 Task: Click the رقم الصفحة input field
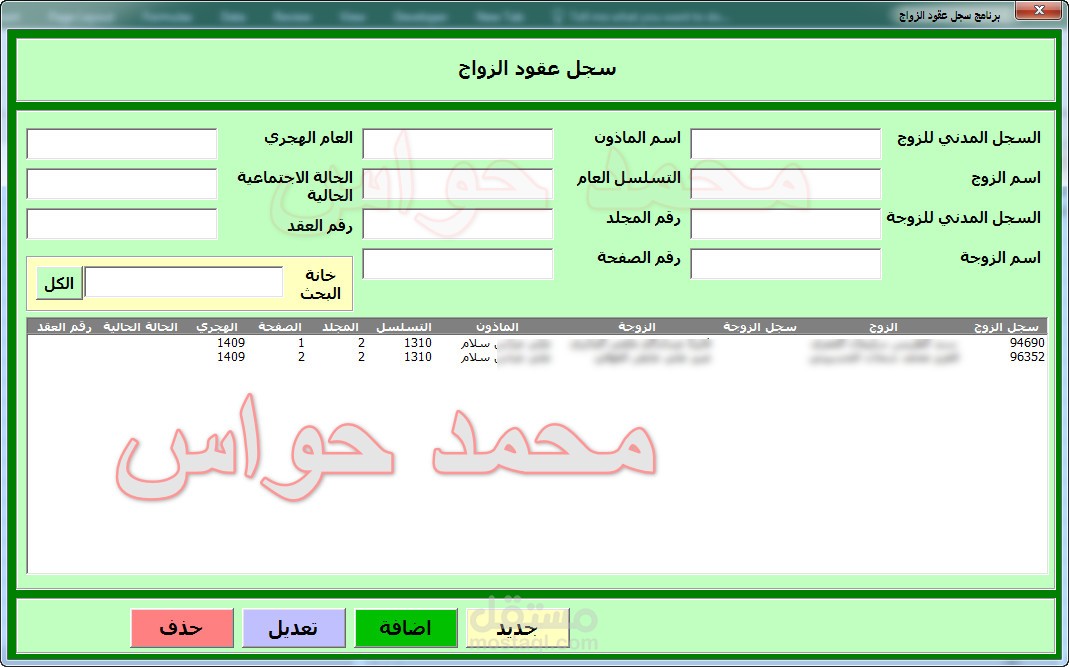pyautogui.click(x=457, y=264)
